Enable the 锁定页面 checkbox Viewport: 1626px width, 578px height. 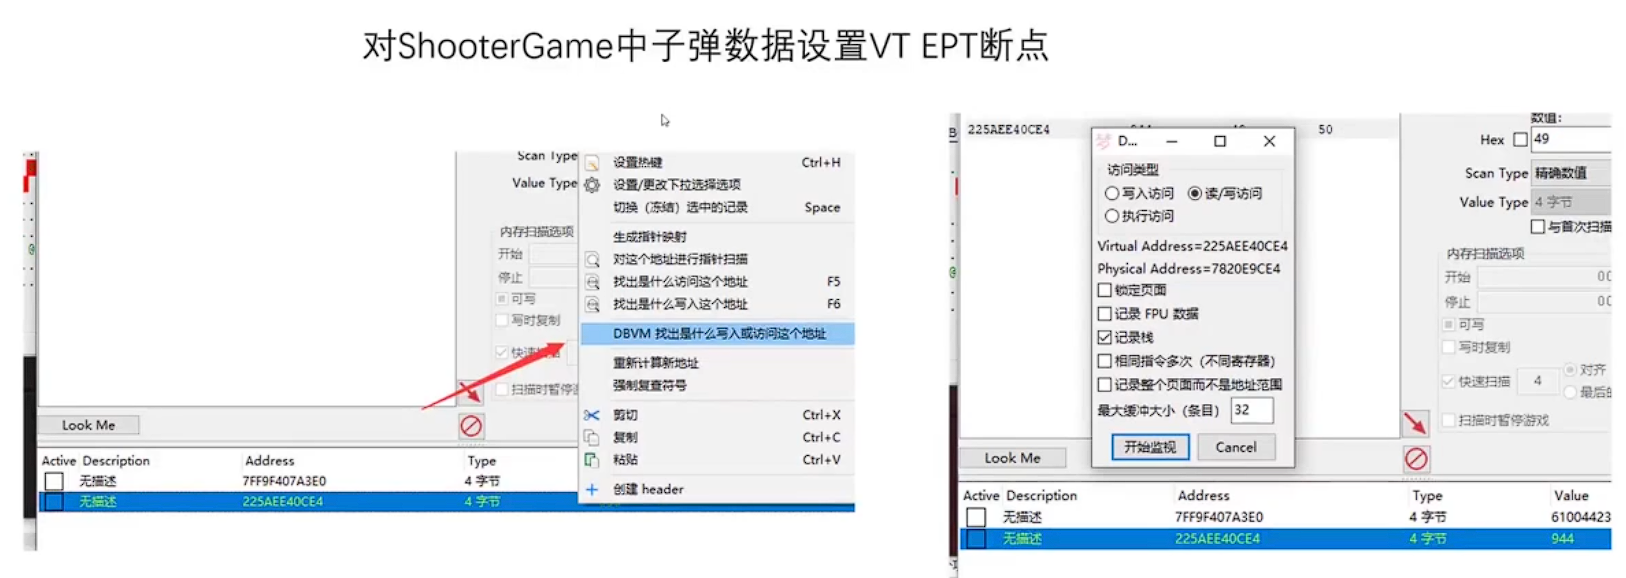point(1105,290)
